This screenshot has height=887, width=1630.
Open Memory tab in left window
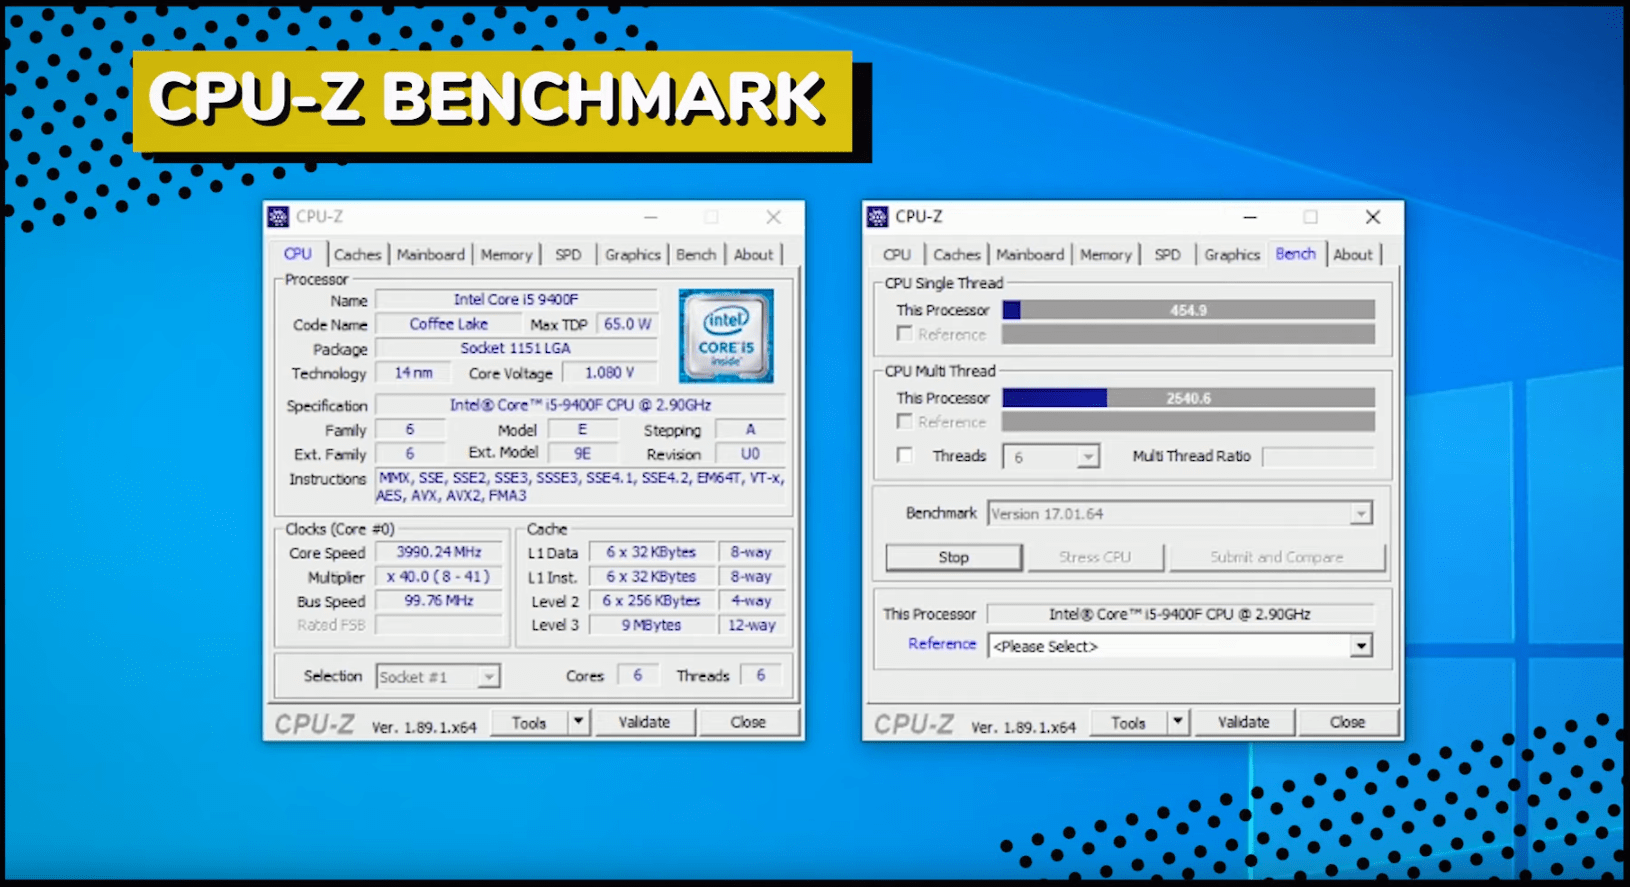[x=506, y=255]
